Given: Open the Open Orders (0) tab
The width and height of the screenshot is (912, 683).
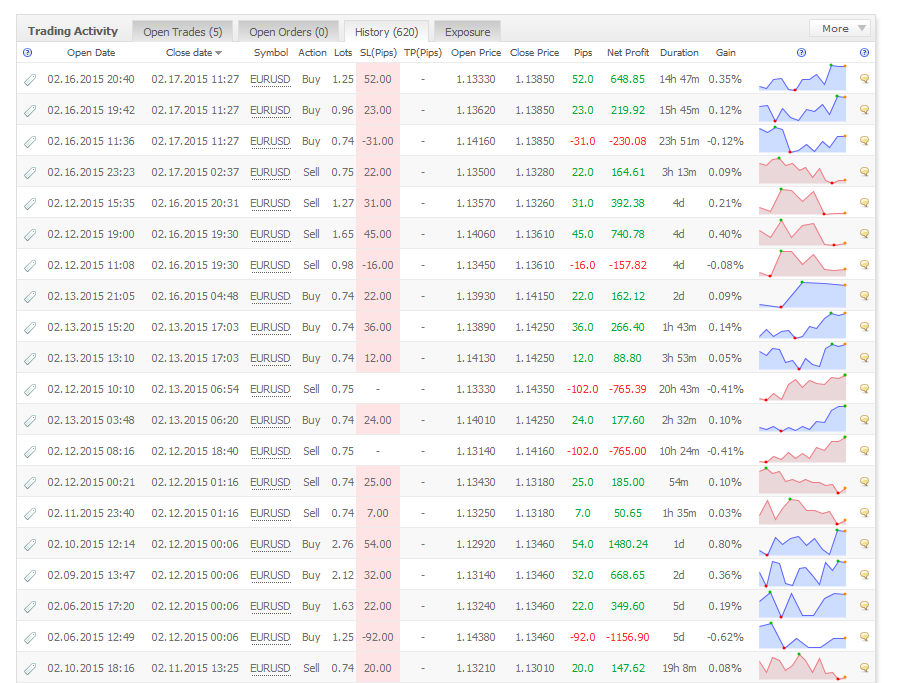Looking at the screenshot, I should point(288,32).
